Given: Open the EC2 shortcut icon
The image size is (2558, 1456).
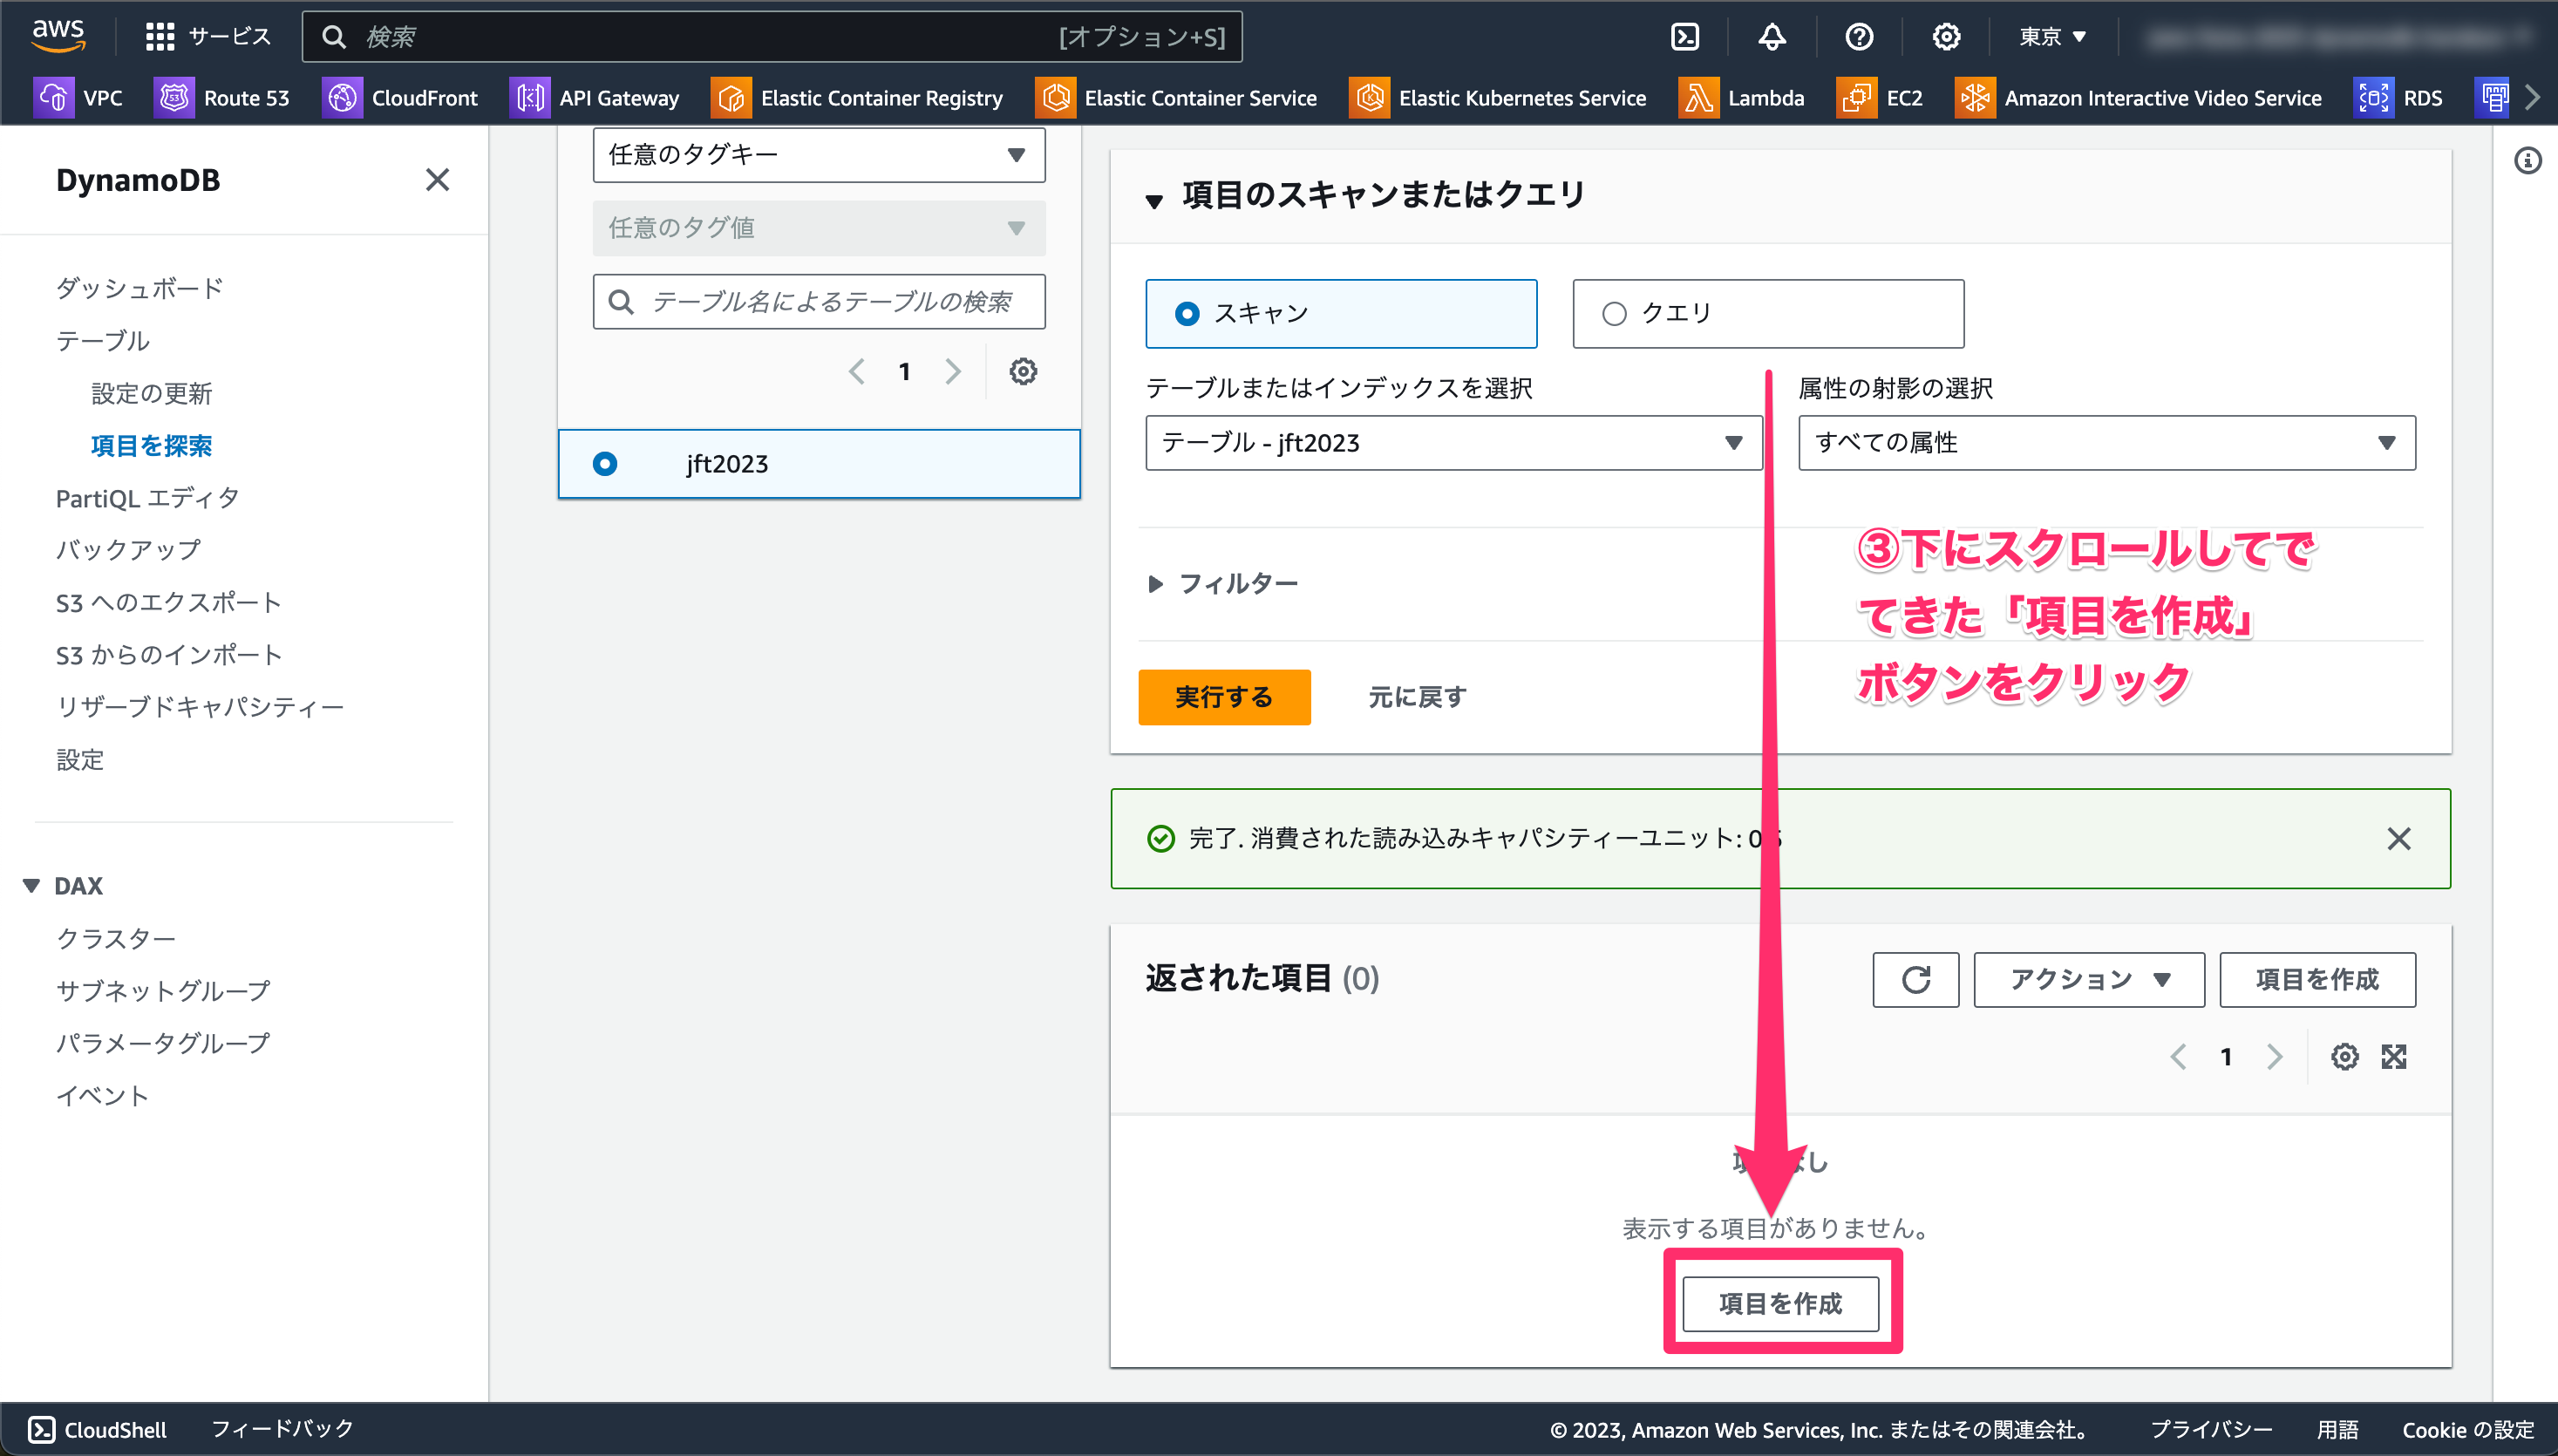Looking at the screenshot, I should tap(1856, 98).
